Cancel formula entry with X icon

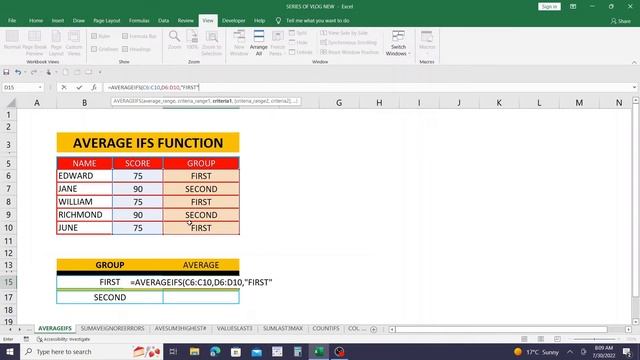pos(64,87)
